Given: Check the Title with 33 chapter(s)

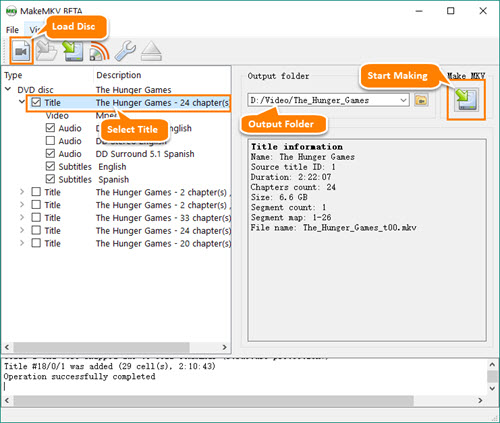Looking at the screenshot, I should (36, 218).
